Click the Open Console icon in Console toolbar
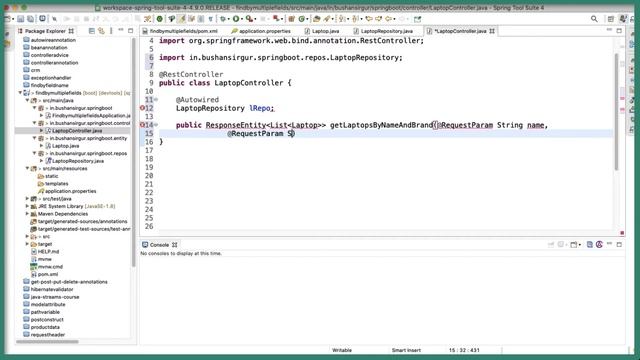Screen dimensions: 640x360 point(575,244)
